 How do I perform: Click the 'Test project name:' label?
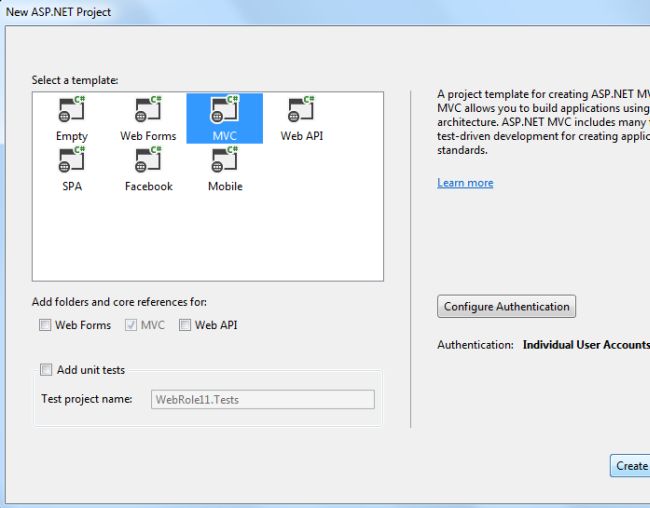pyautogui.click(x=87, y=399)
